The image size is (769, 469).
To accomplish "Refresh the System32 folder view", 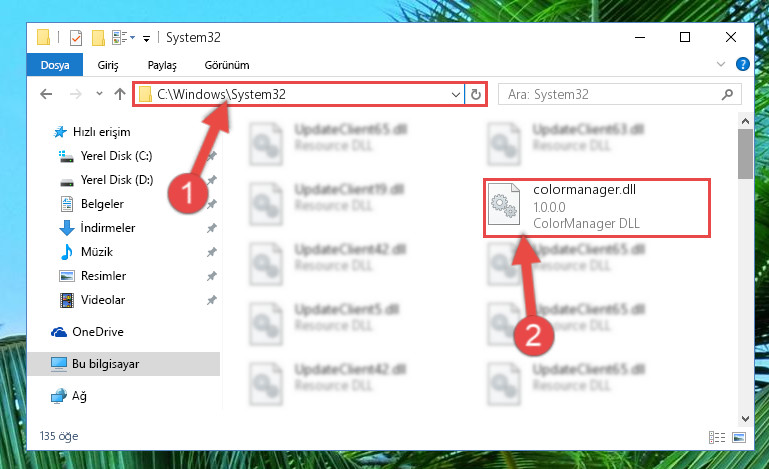I will [x=476, y=94].
